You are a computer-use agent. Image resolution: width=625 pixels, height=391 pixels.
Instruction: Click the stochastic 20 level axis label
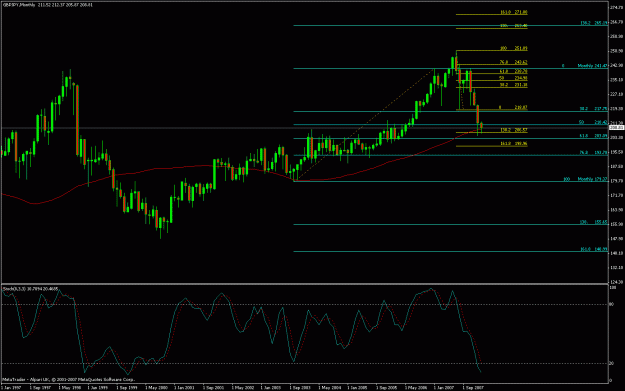coord(612,363)
